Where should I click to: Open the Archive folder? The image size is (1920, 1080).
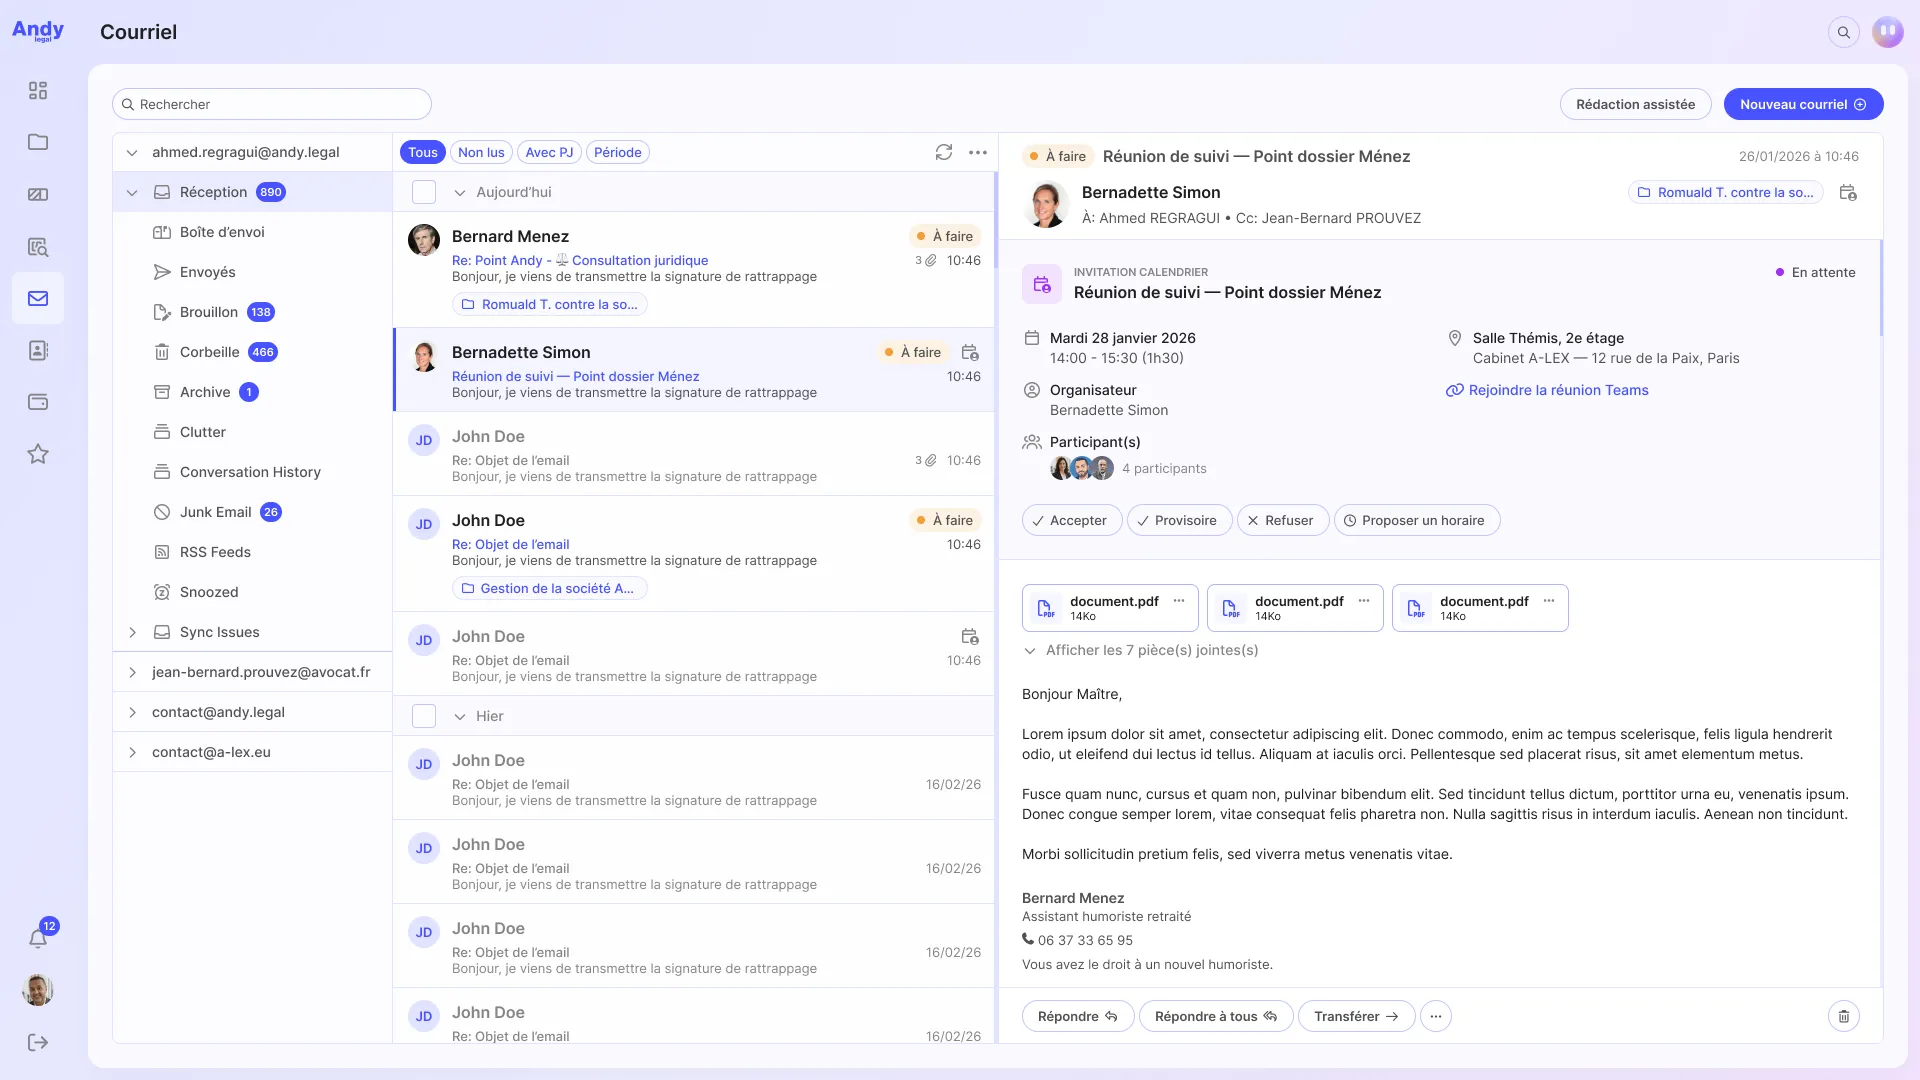click(252, 392)
